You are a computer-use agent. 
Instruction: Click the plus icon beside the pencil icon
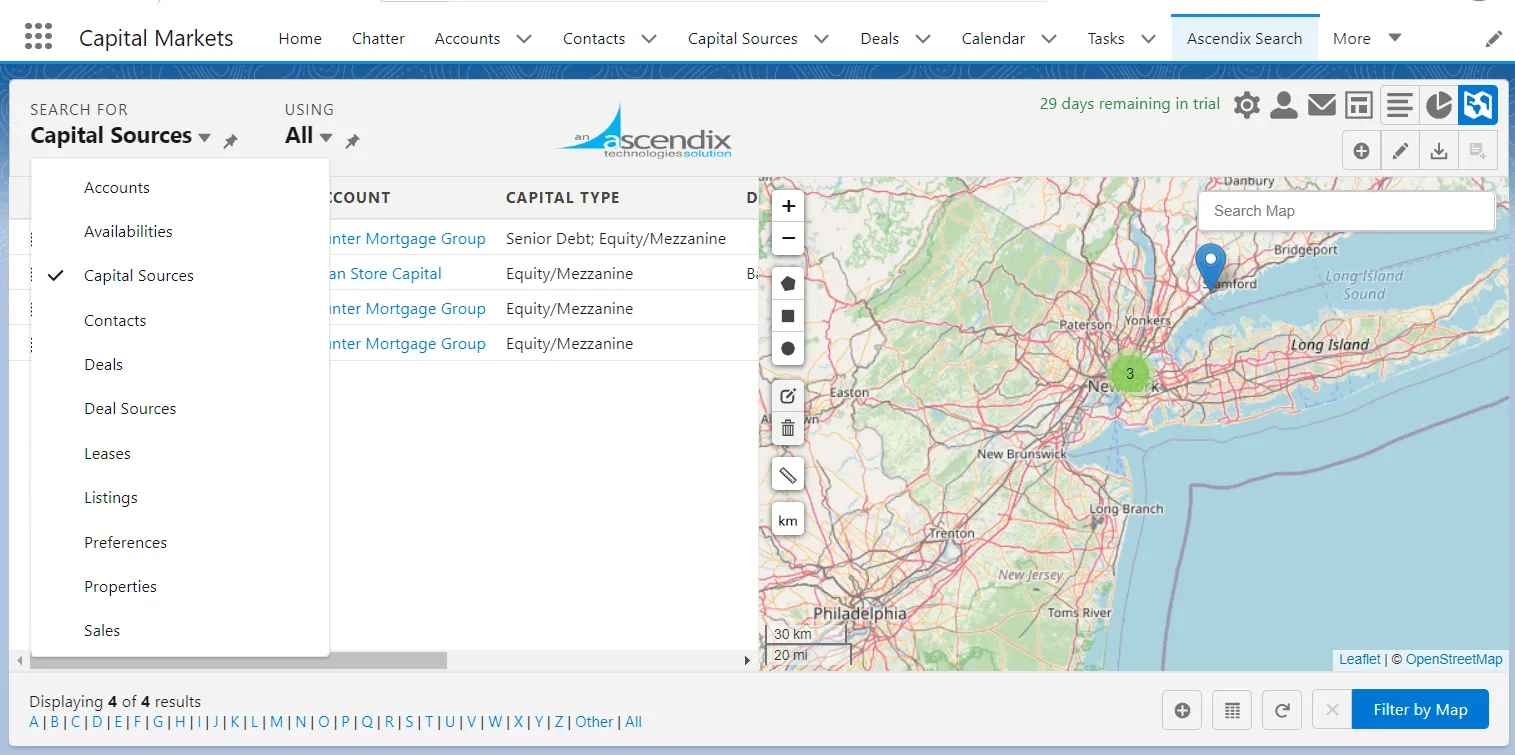1361,151
